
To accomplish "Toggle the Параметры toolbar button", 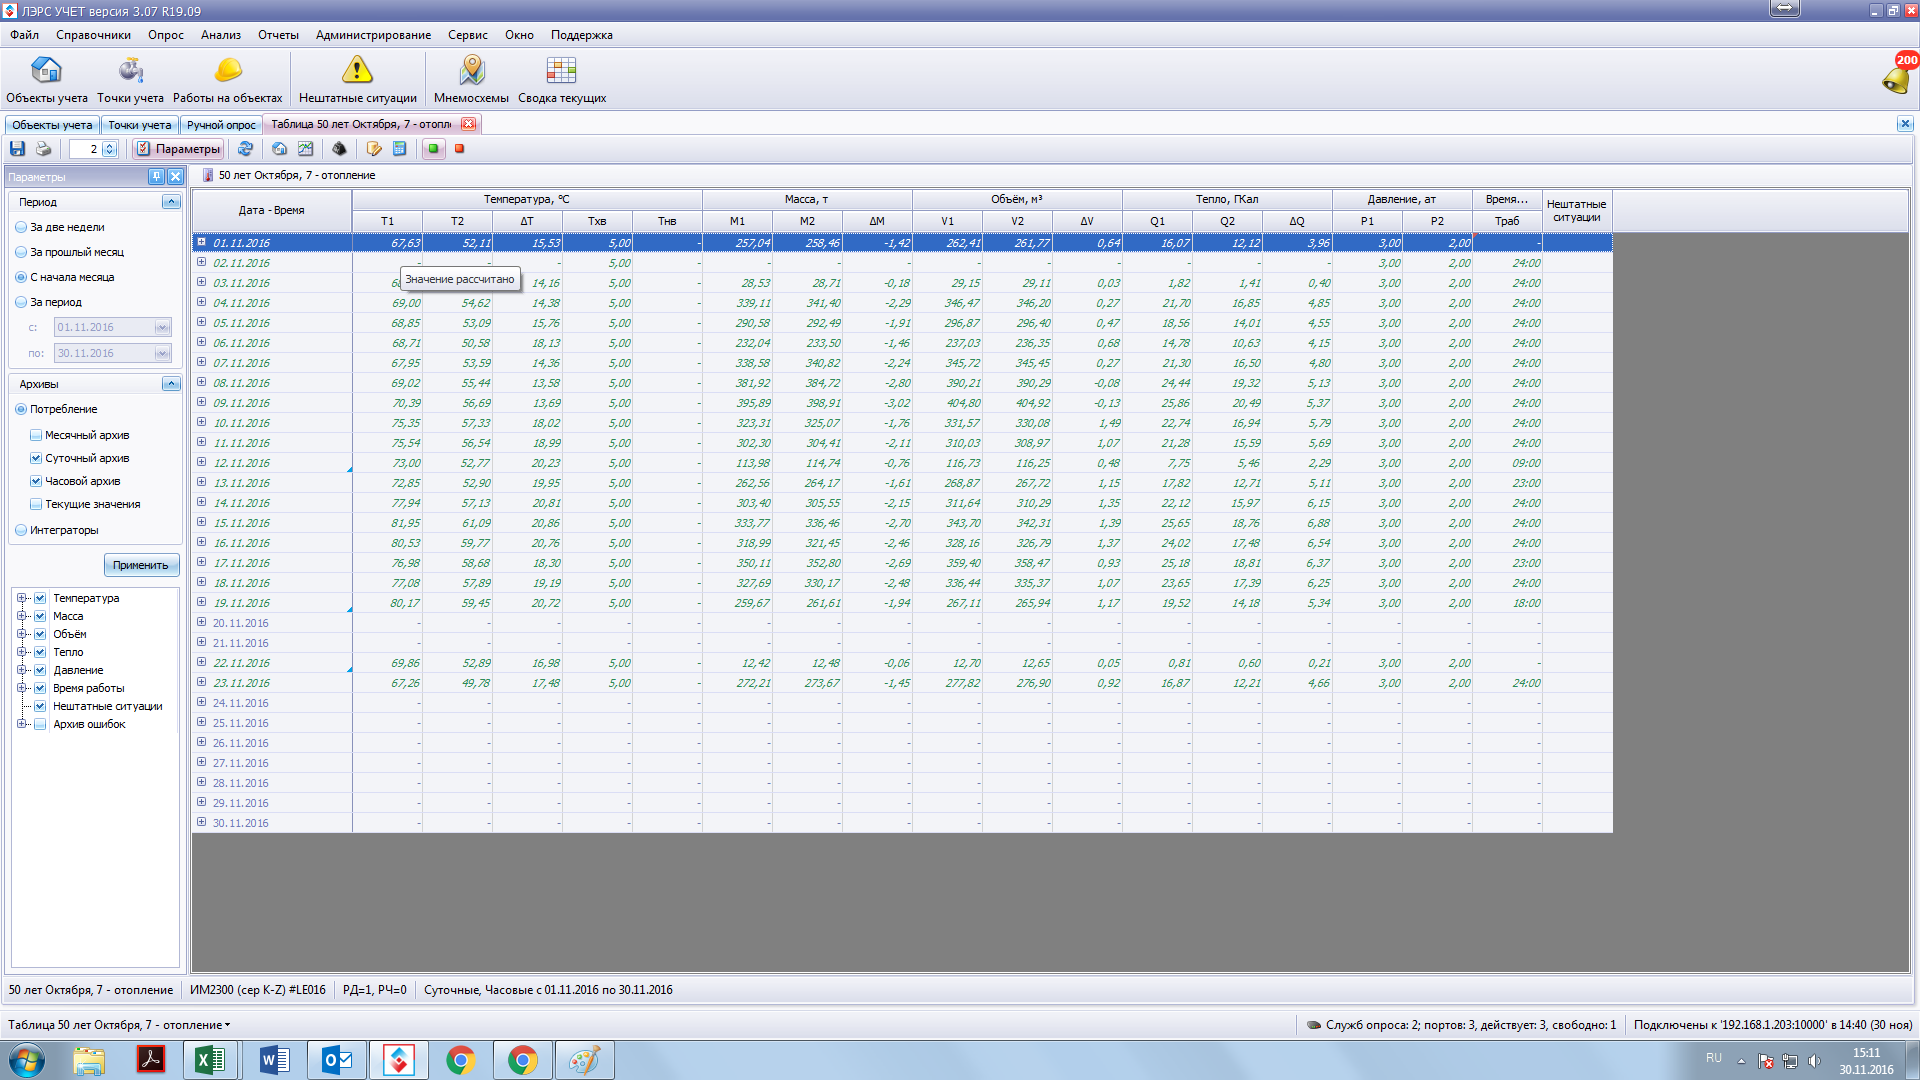I will [178, 149].
